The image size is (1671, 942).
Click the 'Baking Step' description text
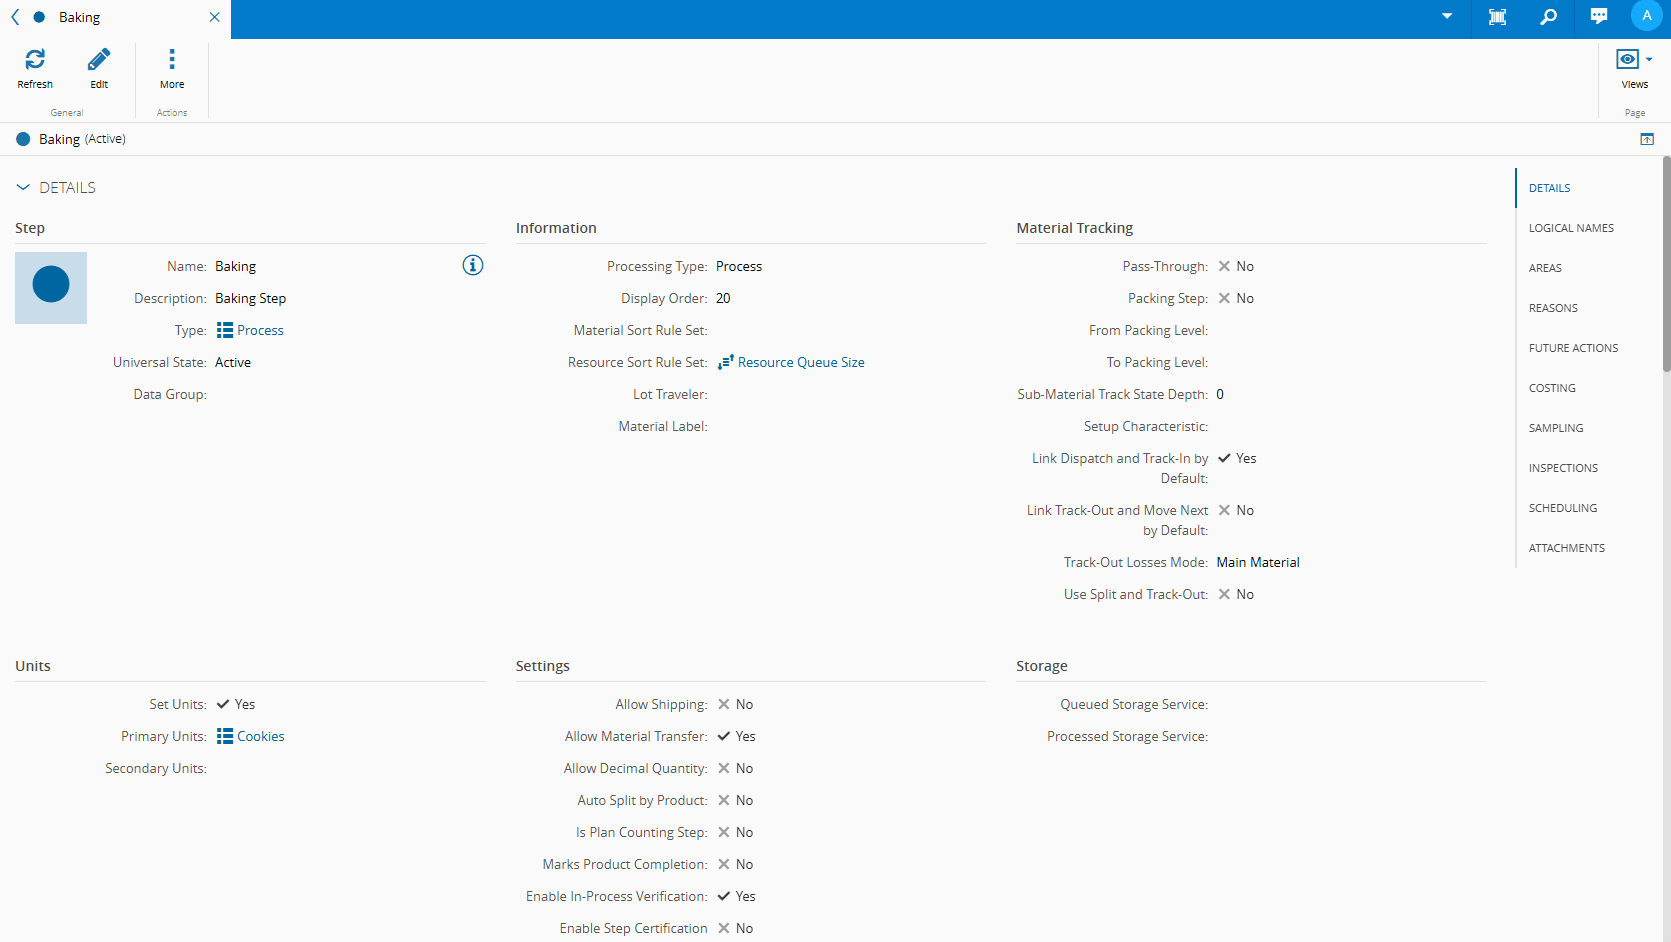pos(250,298)
